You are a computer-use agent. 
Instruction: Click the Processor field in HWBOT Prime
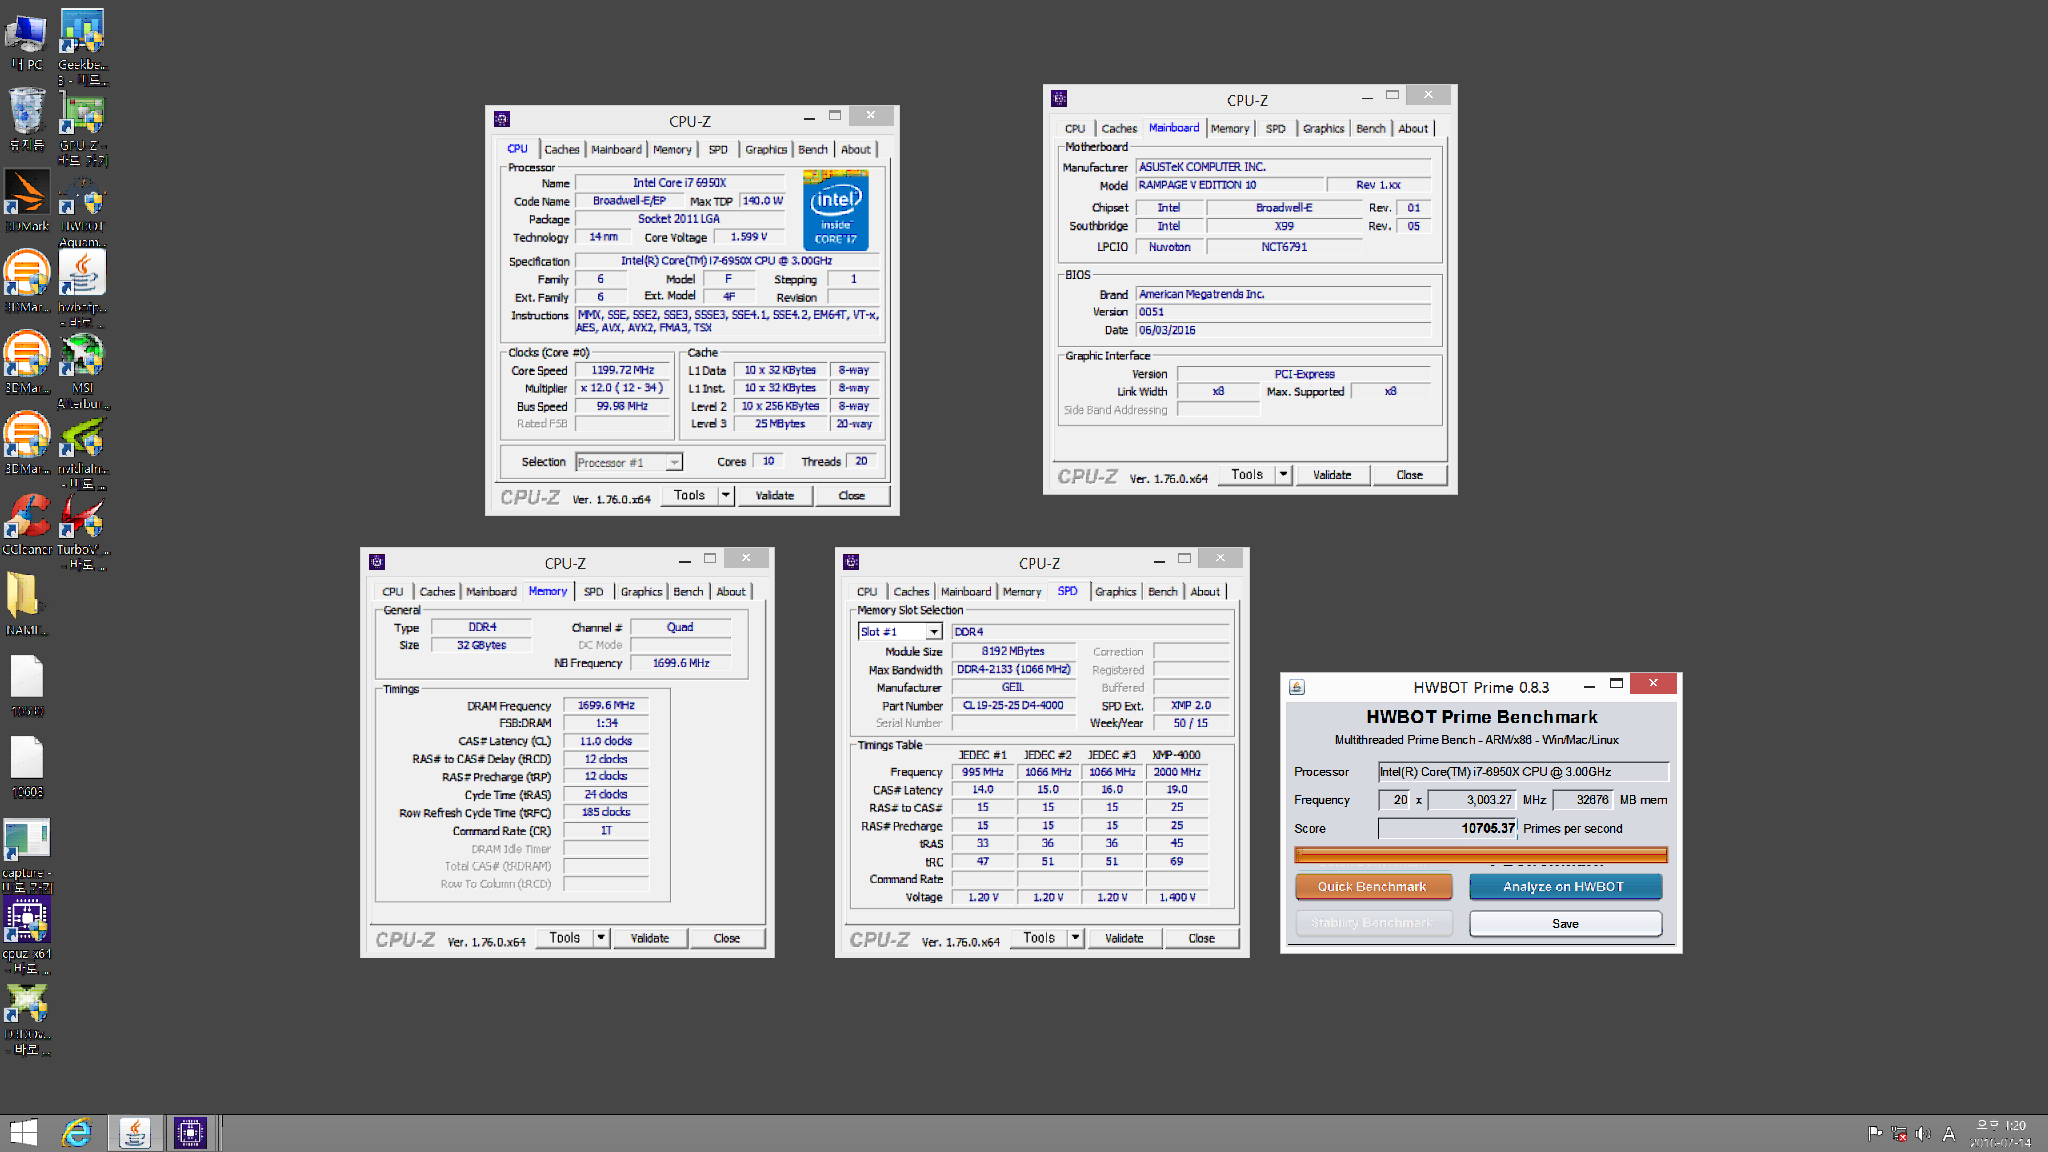coord(1523,772)
